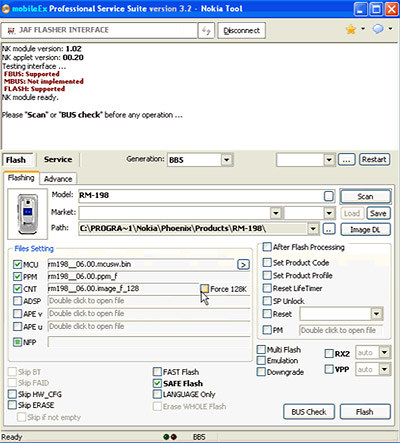The width and height of the screenshot is (400, 443).
Task: Click the Model RM-198 input field
Action: coord(201,196)
